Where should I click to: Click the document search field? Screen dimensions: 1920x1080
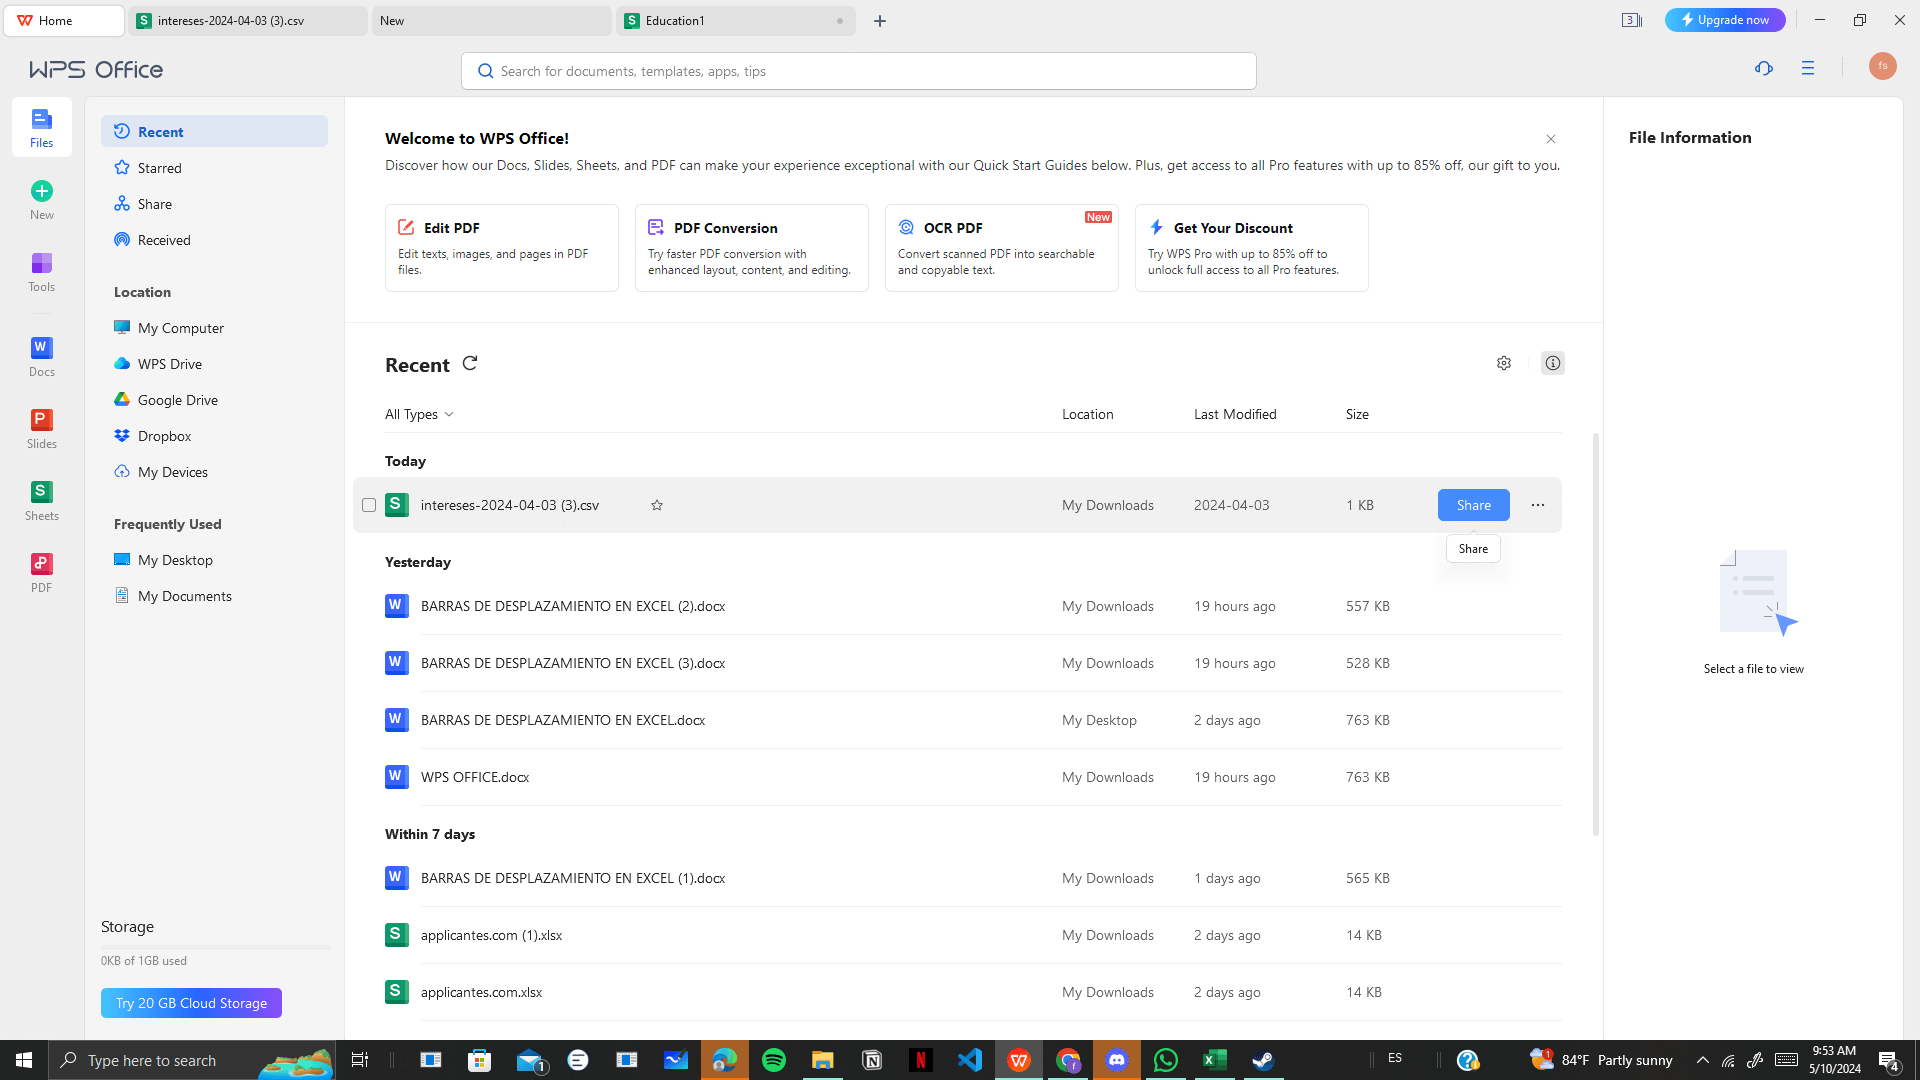[858, 71]
